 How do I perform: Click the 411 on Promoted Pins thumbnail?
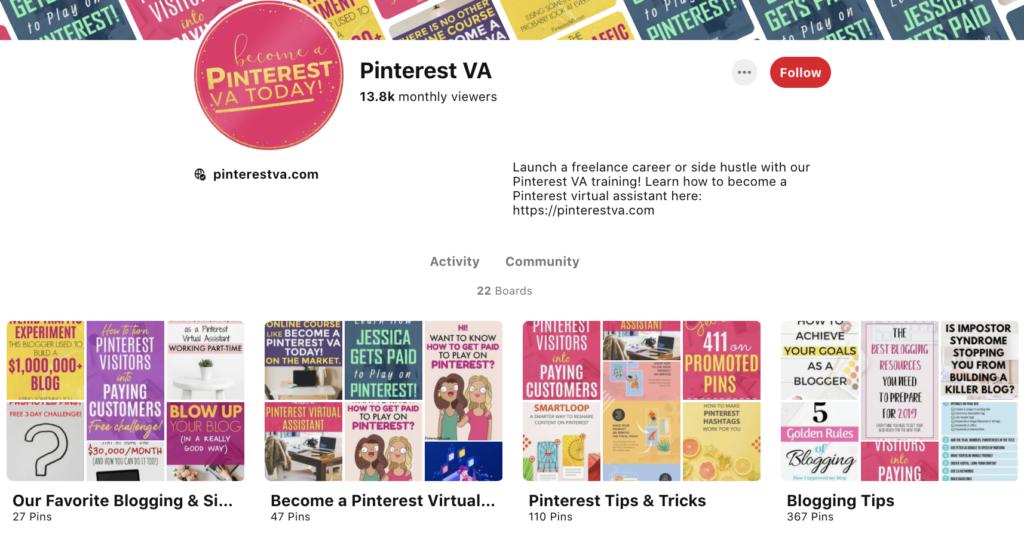click(x=721, y=360)
